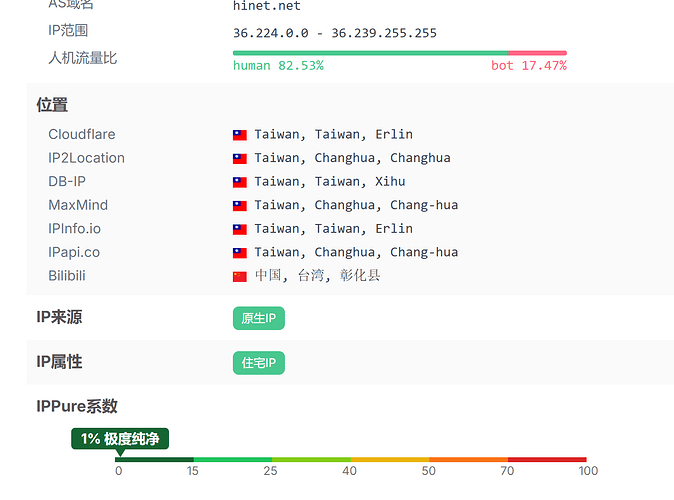Select the flag icon in the DB-IP row
Screen dimensions: 674x500
[x=240, y=182]
